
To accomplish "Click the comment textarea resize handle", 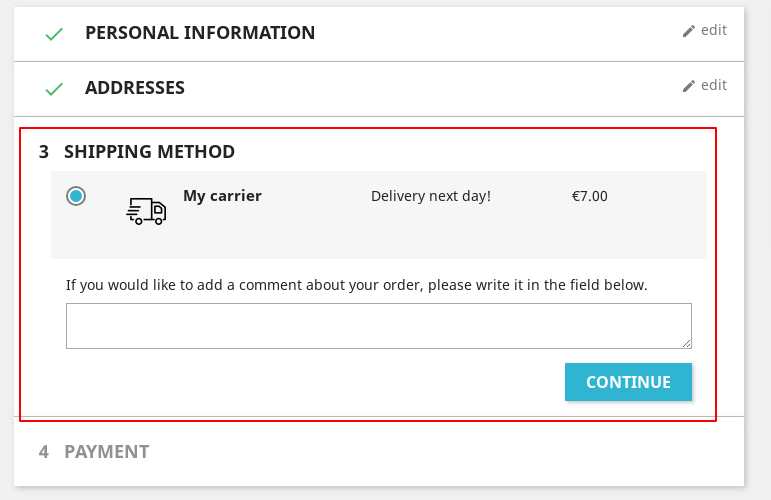I will (x=686, y=343).
